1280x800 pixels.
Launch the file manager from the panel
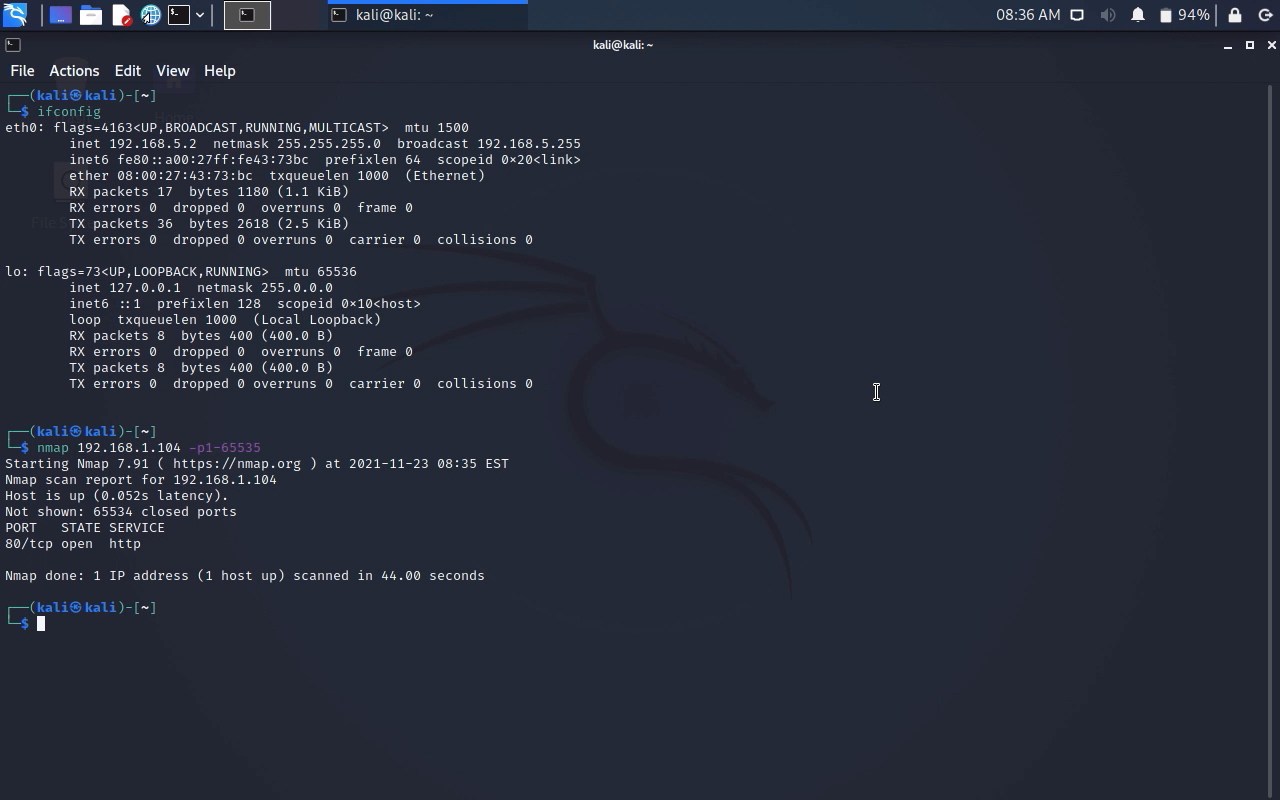tap(91, 15)
